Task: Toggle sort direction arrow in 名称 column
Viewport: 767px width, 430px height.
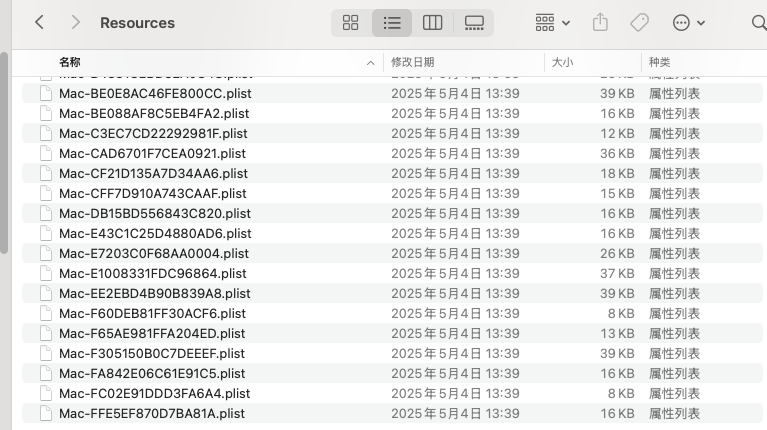Action: pyautogui.click(x=371, y=63)
